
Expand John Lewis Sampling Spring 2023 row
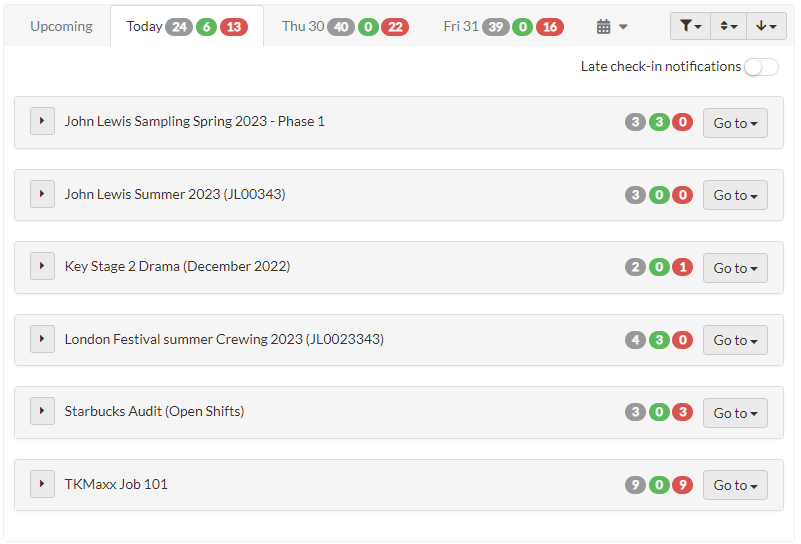point(42,121)
